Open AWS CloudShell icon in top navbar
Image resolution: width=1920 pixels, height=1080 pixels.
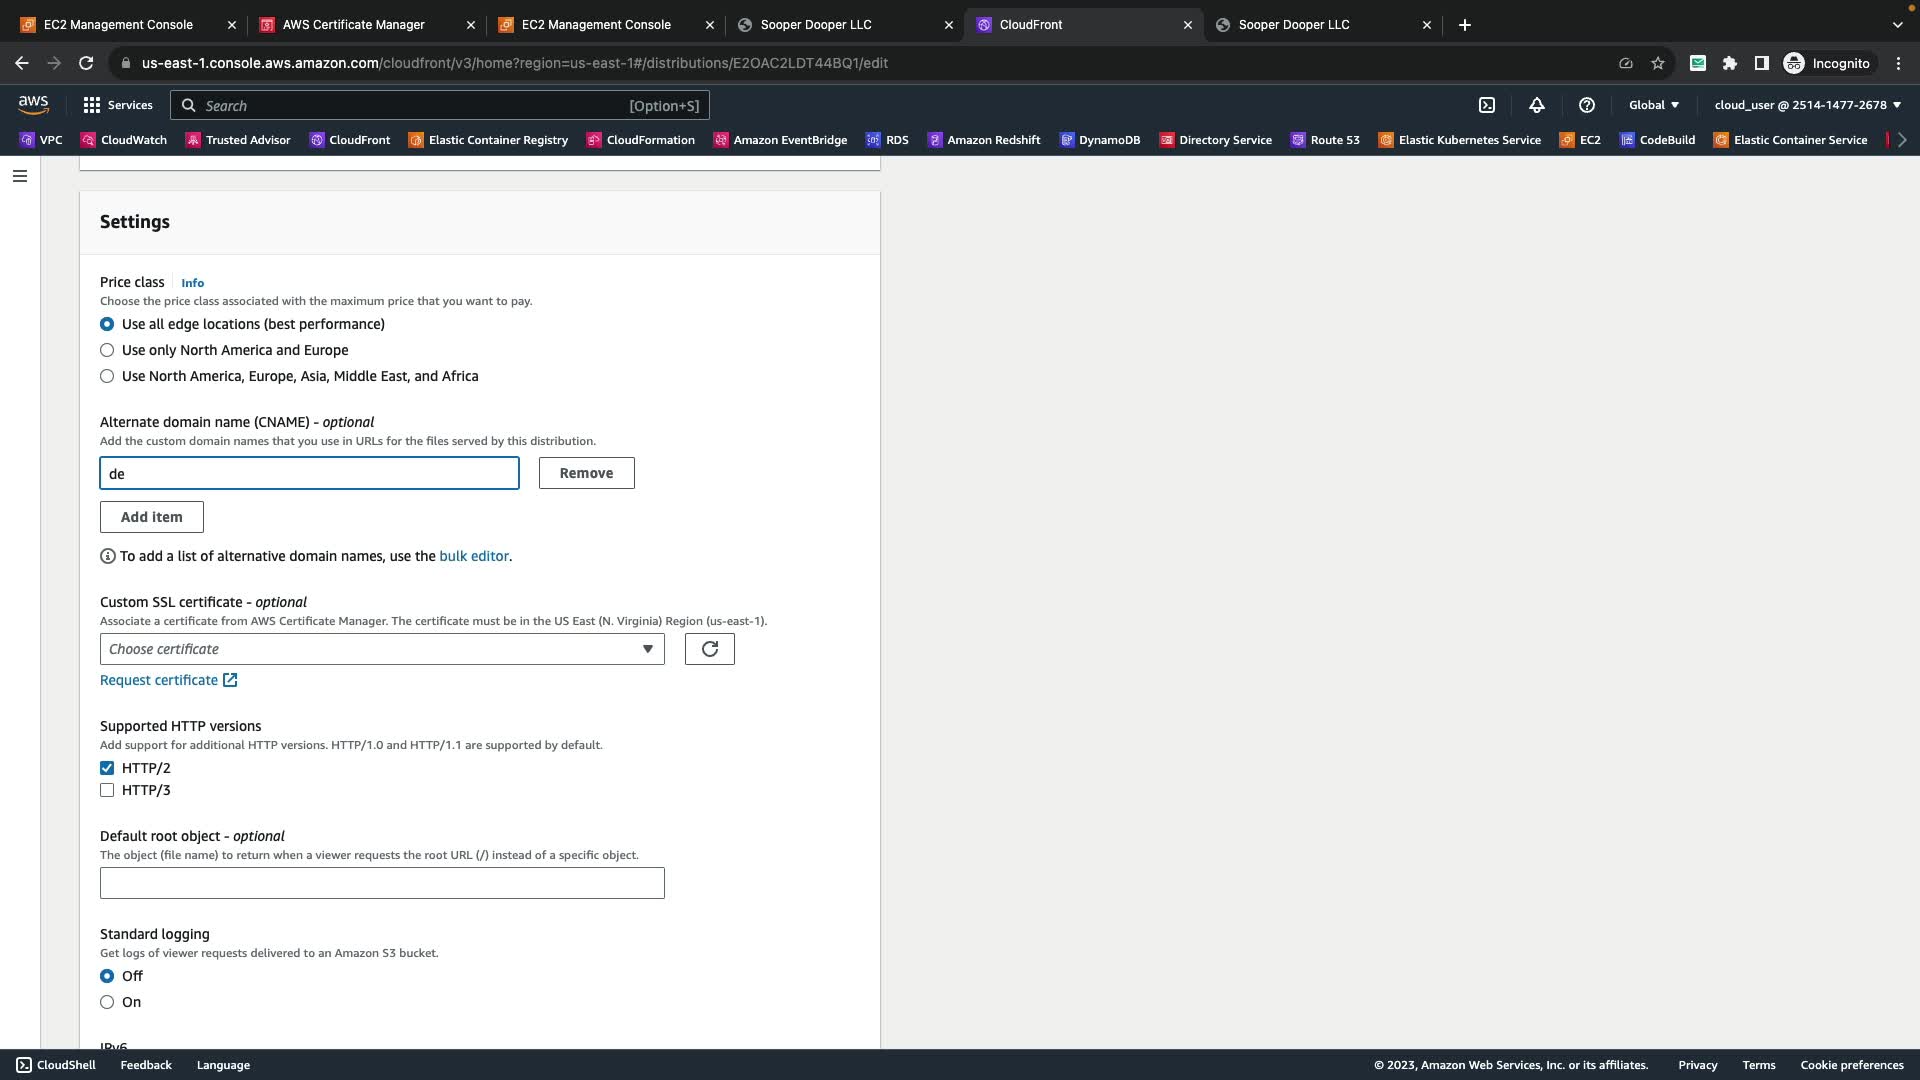click(x=1487, y=105)
